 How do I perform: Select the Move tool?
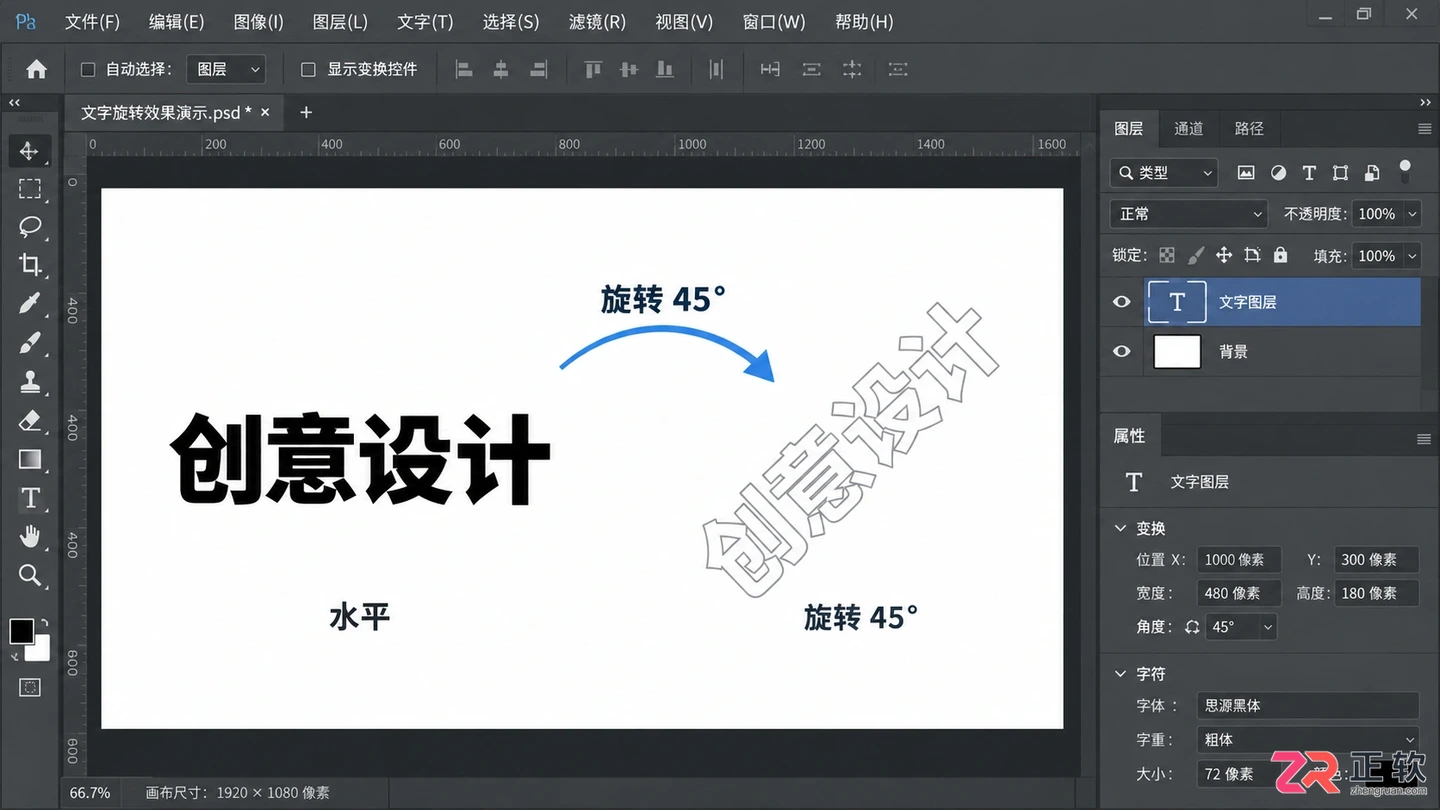coord(29,151)
